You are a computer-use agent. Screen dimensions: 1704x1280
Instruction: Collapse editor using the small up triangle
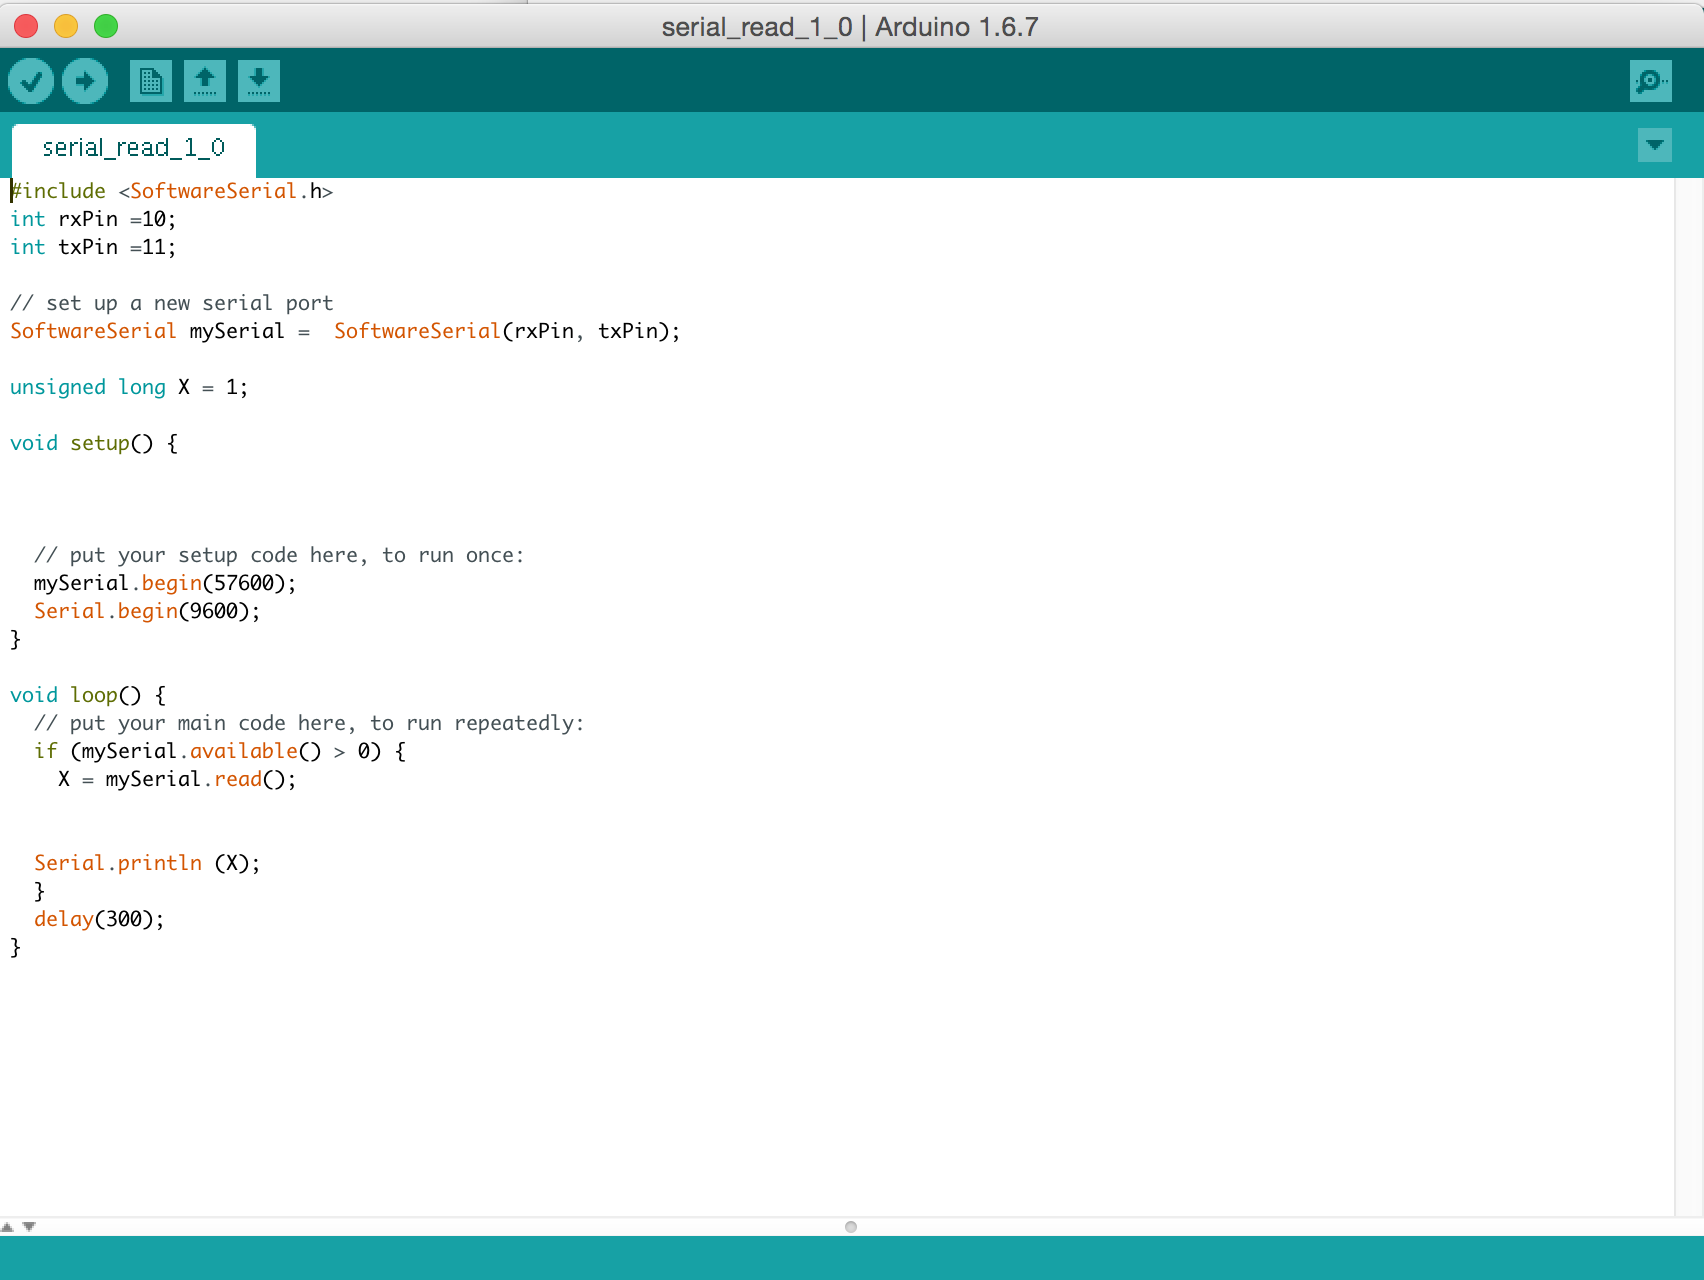(x=8, y=1226)
